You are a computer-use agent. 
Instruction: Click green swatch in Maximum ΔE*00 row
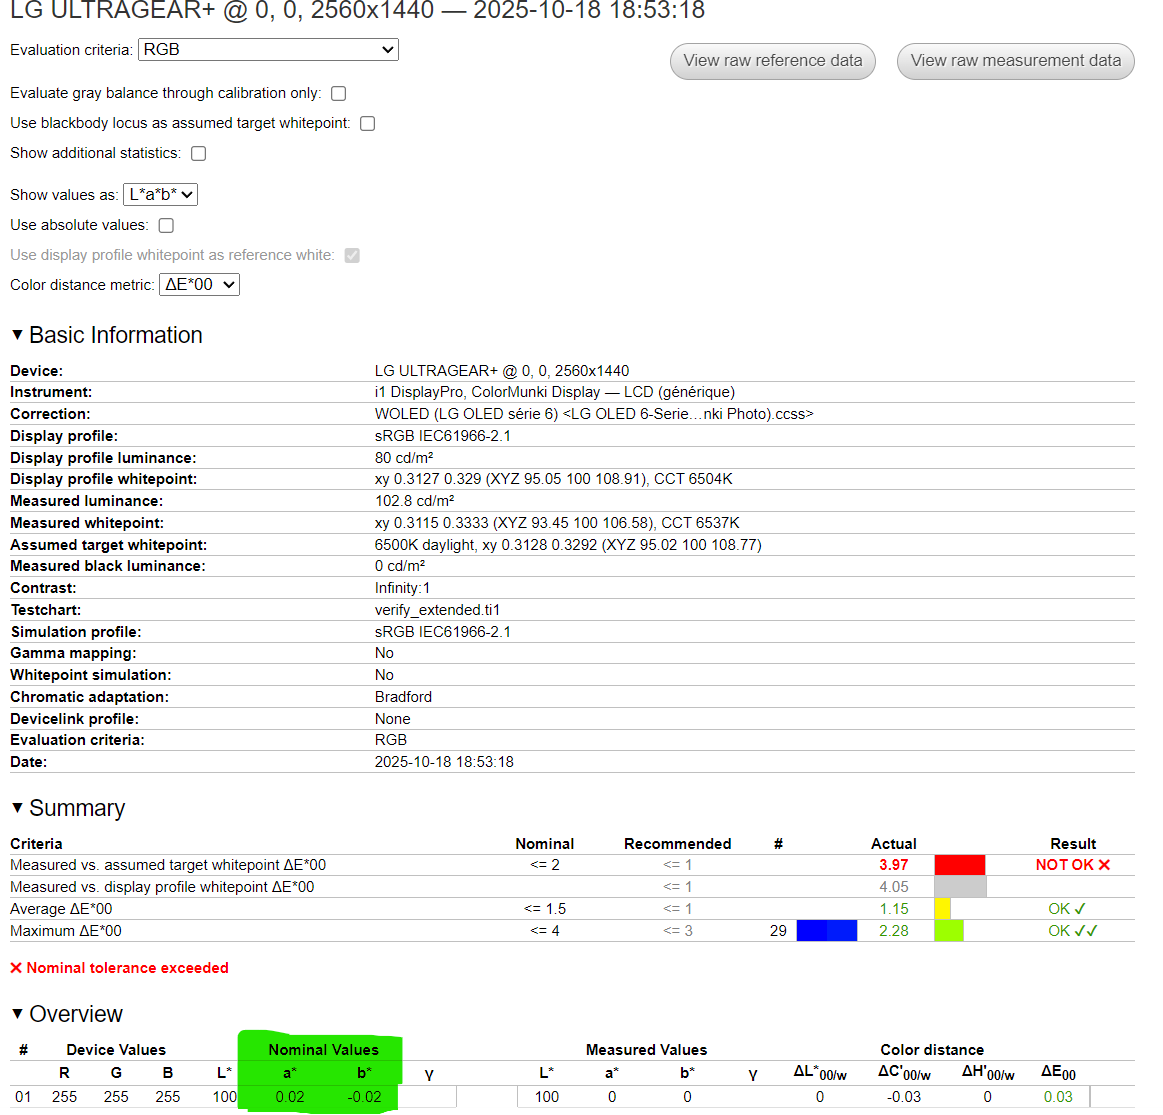pos(949,931)
